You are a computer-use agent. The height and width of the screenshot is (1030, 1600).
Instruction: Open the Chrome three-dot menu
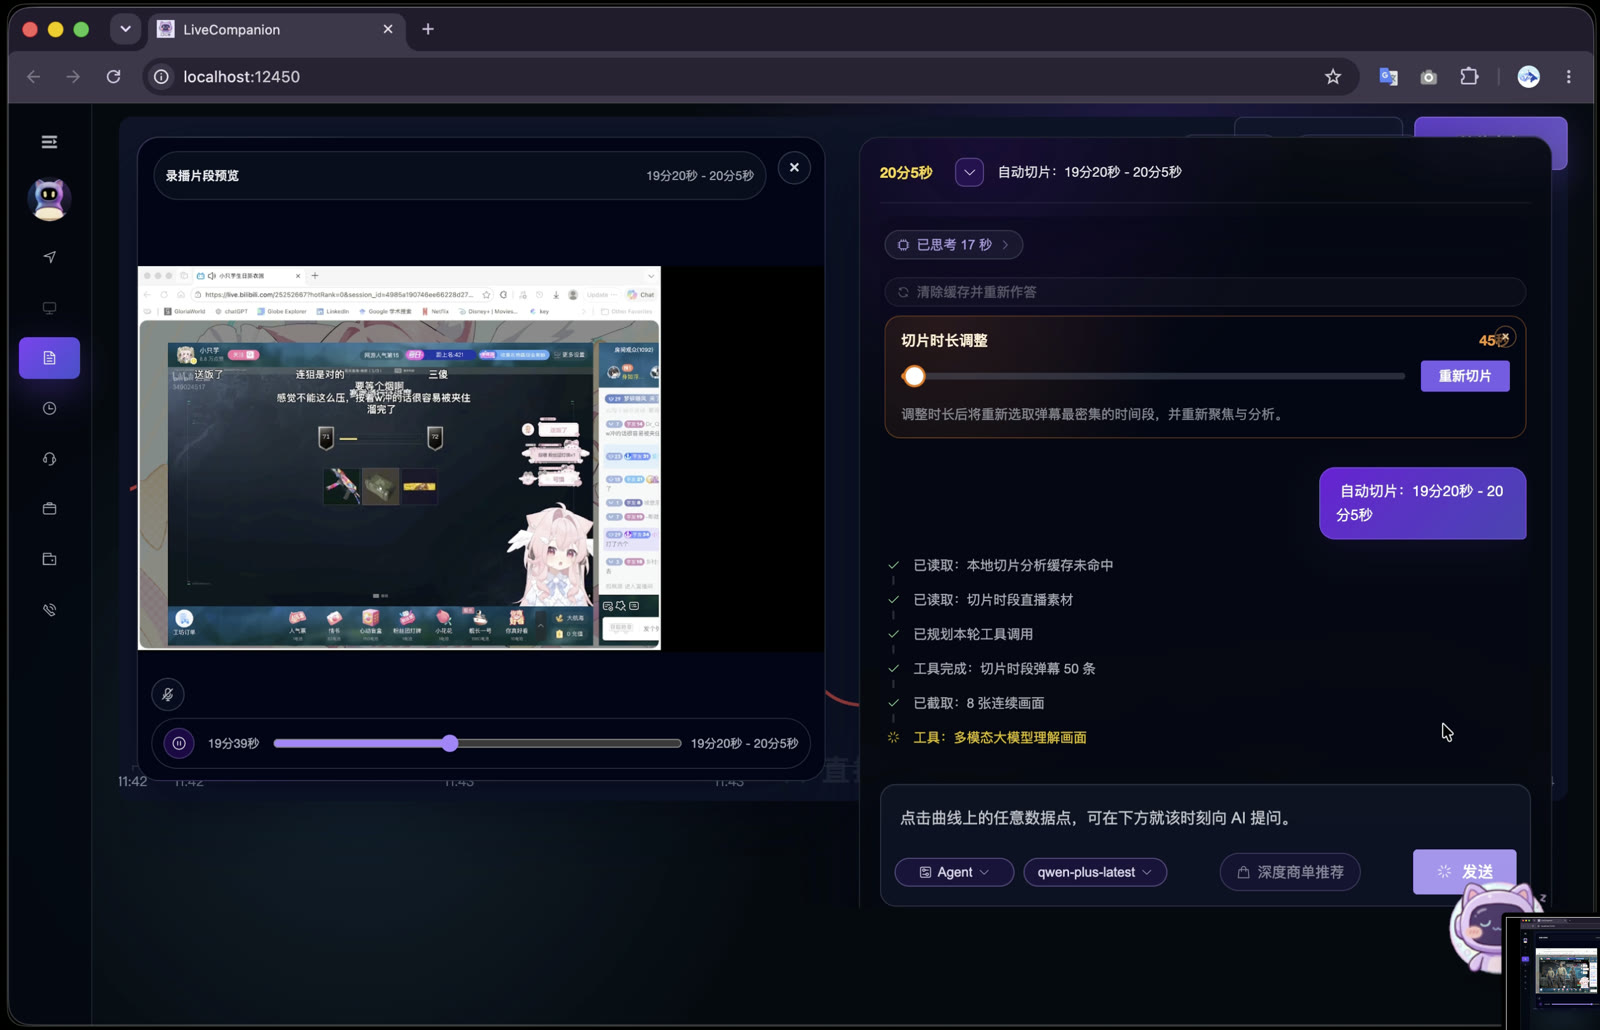click(x=1568, y=77)
